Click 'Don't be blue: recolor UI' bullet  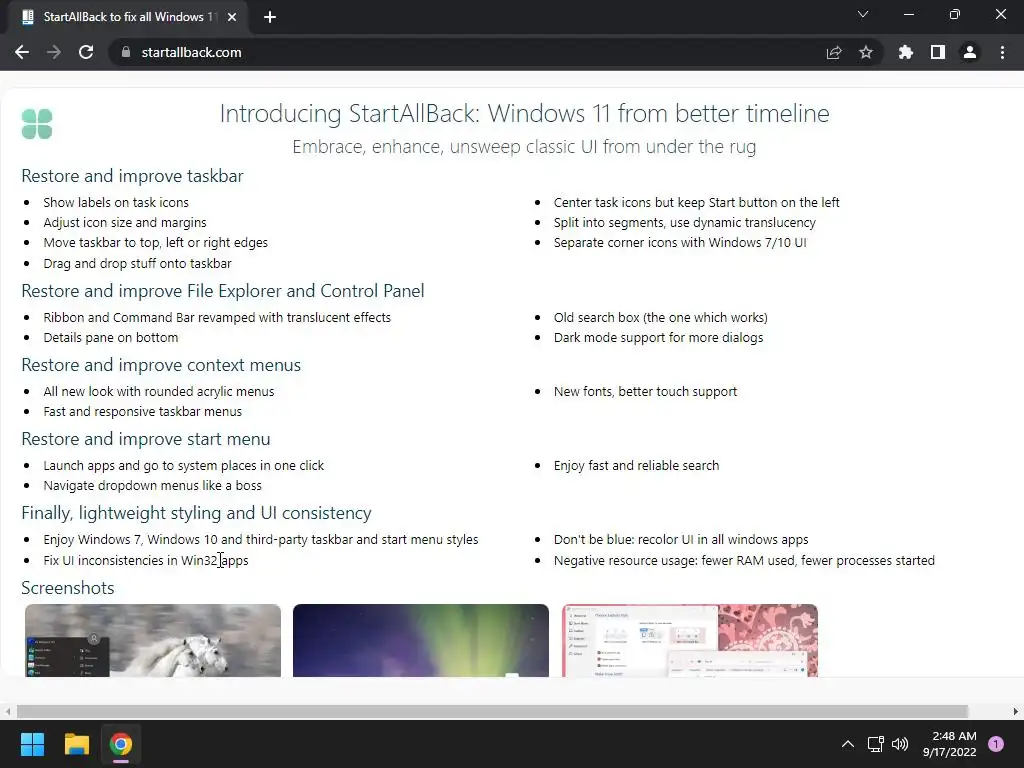tap(681, 540)
